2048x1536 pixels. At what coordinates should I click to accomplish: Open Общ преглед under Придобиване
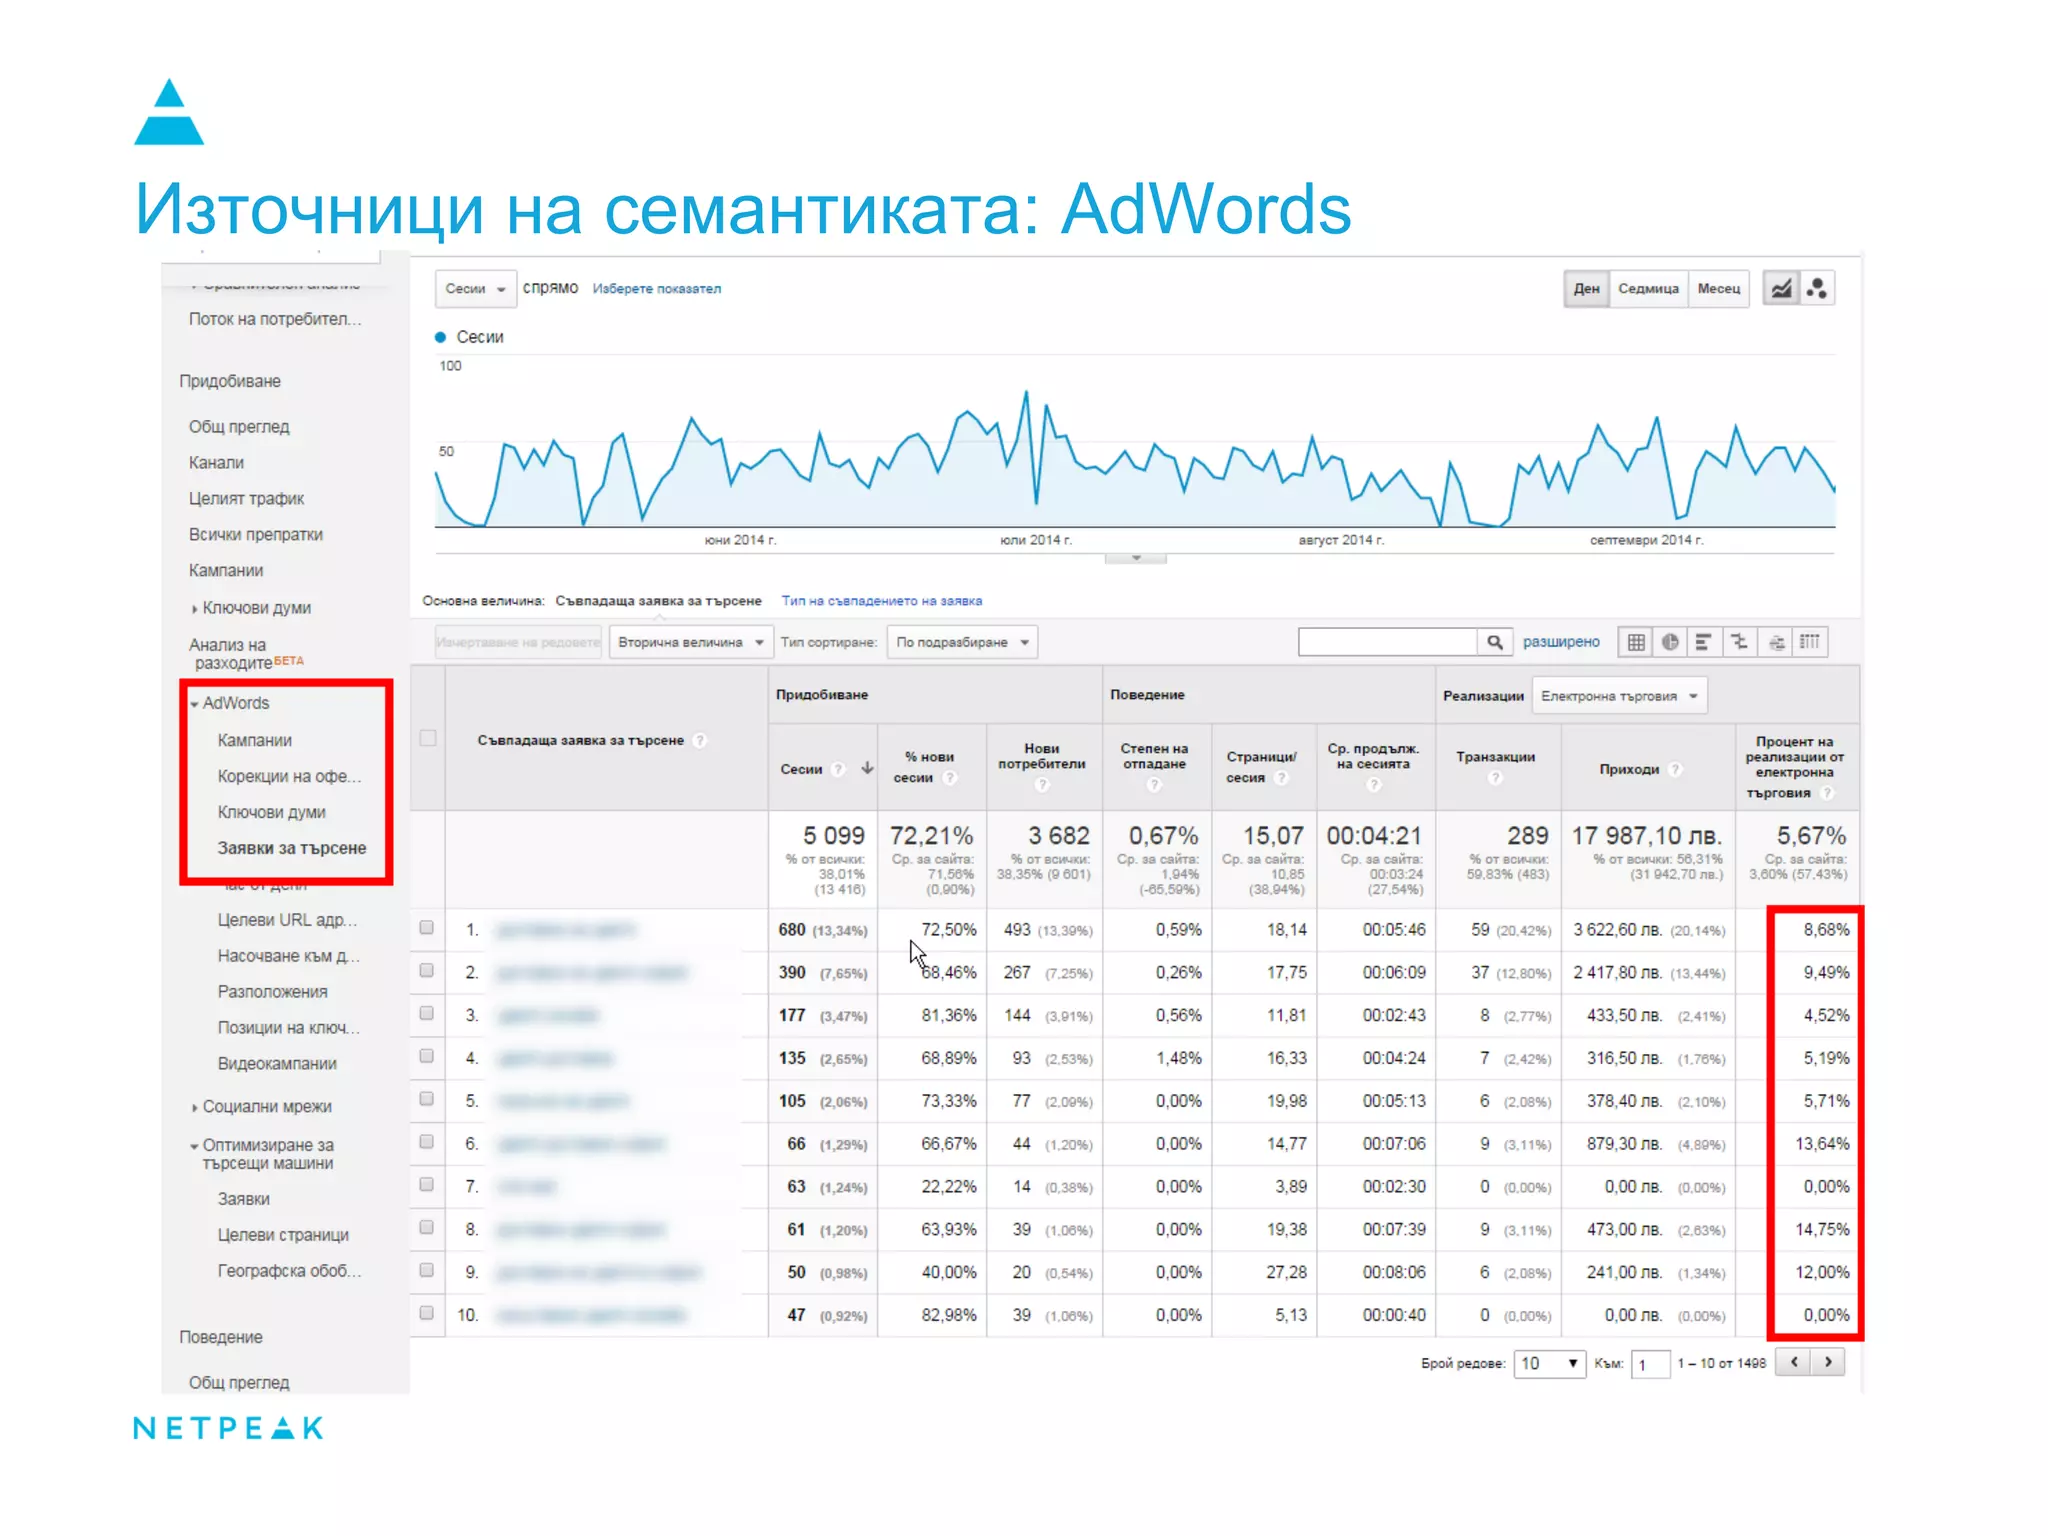(239, 427)
